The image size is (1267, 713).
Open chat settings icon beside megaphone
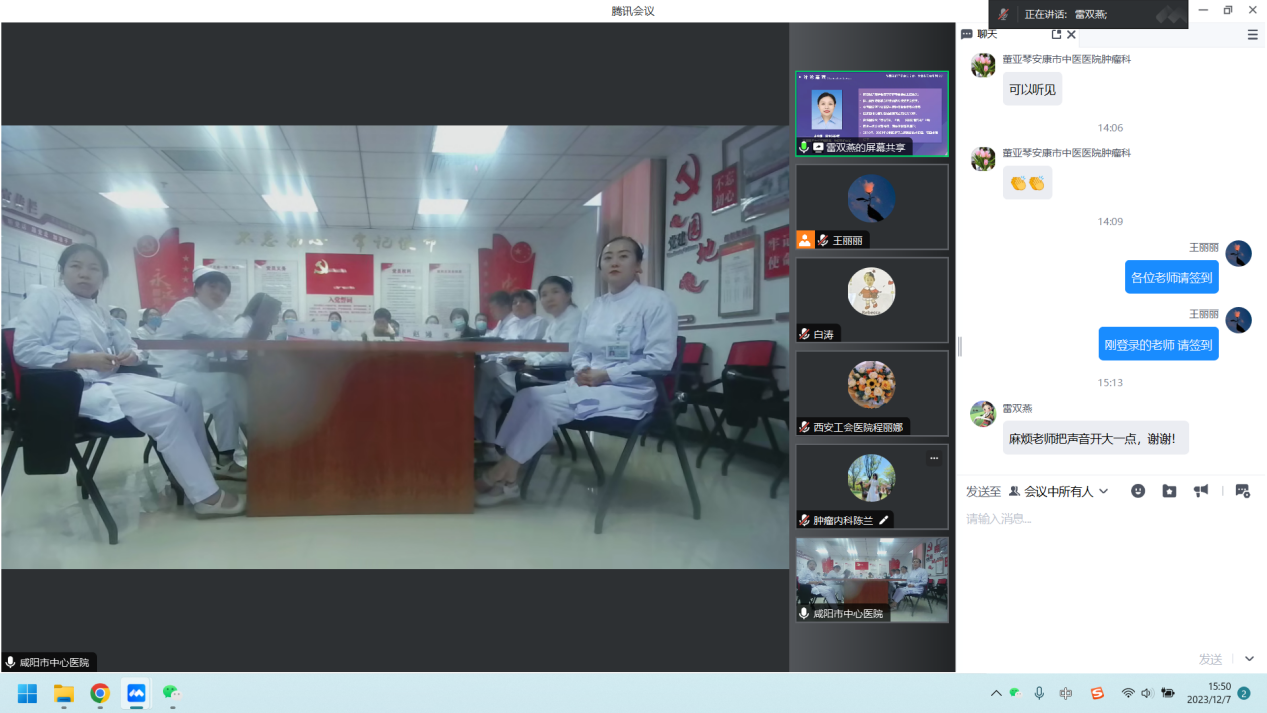(1242, 491)
